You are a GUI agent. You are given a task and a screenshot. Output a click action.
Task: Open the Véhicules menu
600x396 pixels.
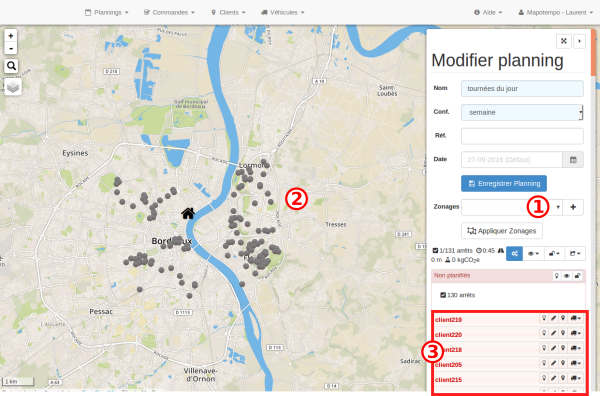click(x=282, y=12)
